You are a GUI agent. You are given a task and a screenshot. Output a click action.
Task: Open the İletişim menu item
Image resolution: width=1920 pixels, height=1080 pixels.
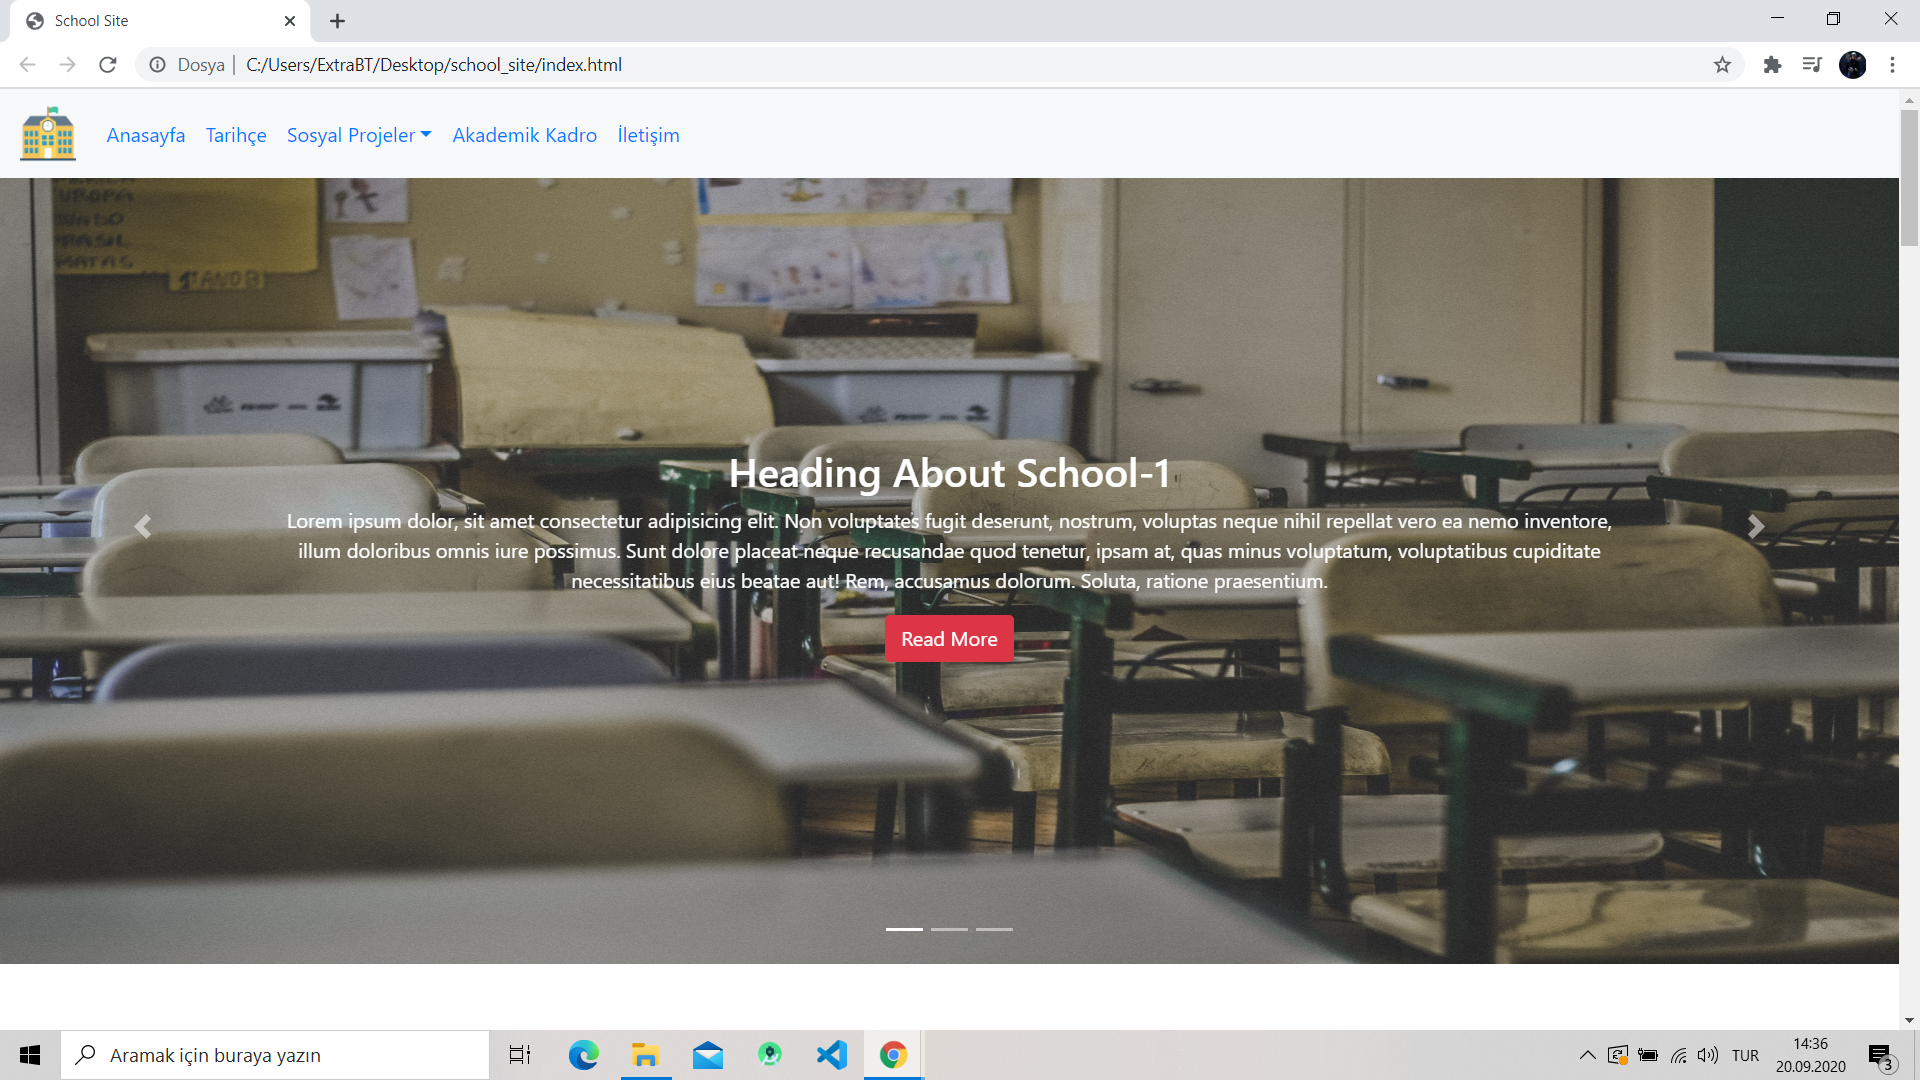[648, 135]
